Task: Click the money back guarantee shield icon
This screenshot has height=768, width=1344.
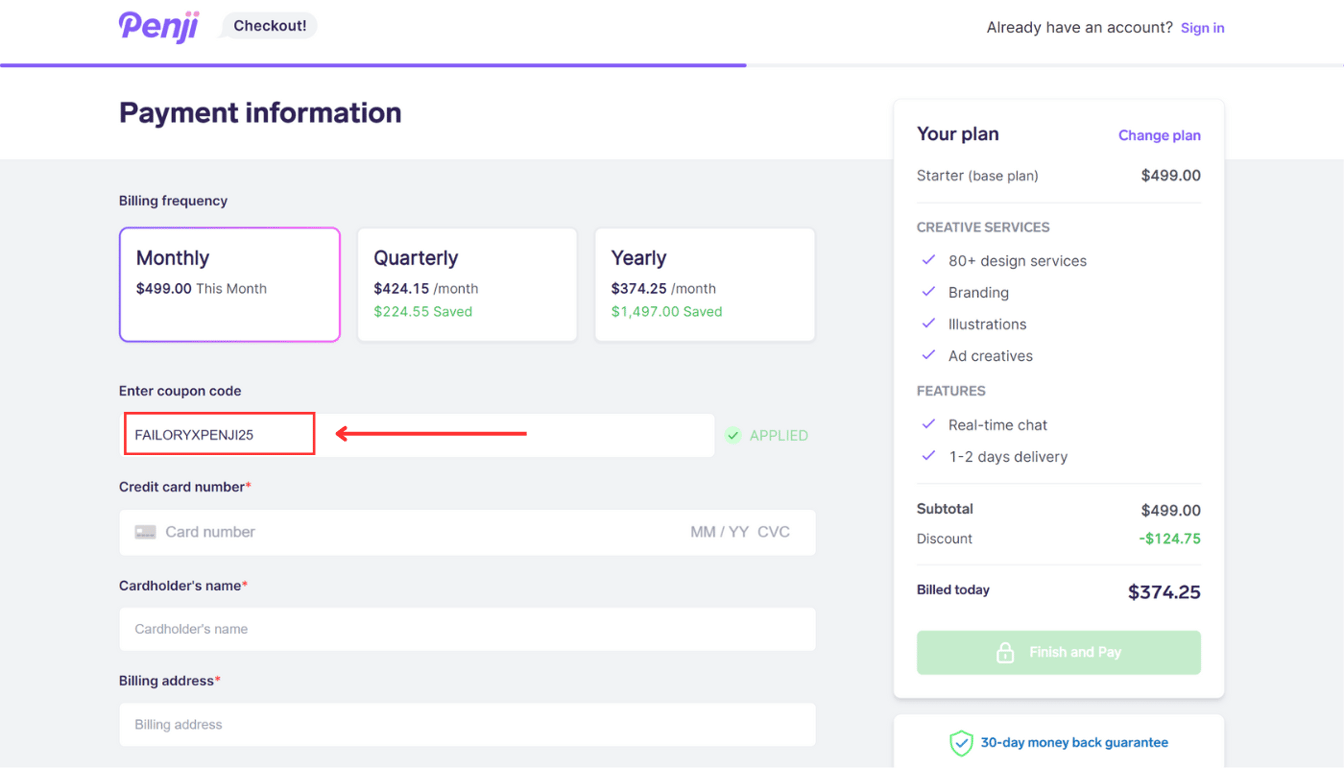Action: coord(961,743)
